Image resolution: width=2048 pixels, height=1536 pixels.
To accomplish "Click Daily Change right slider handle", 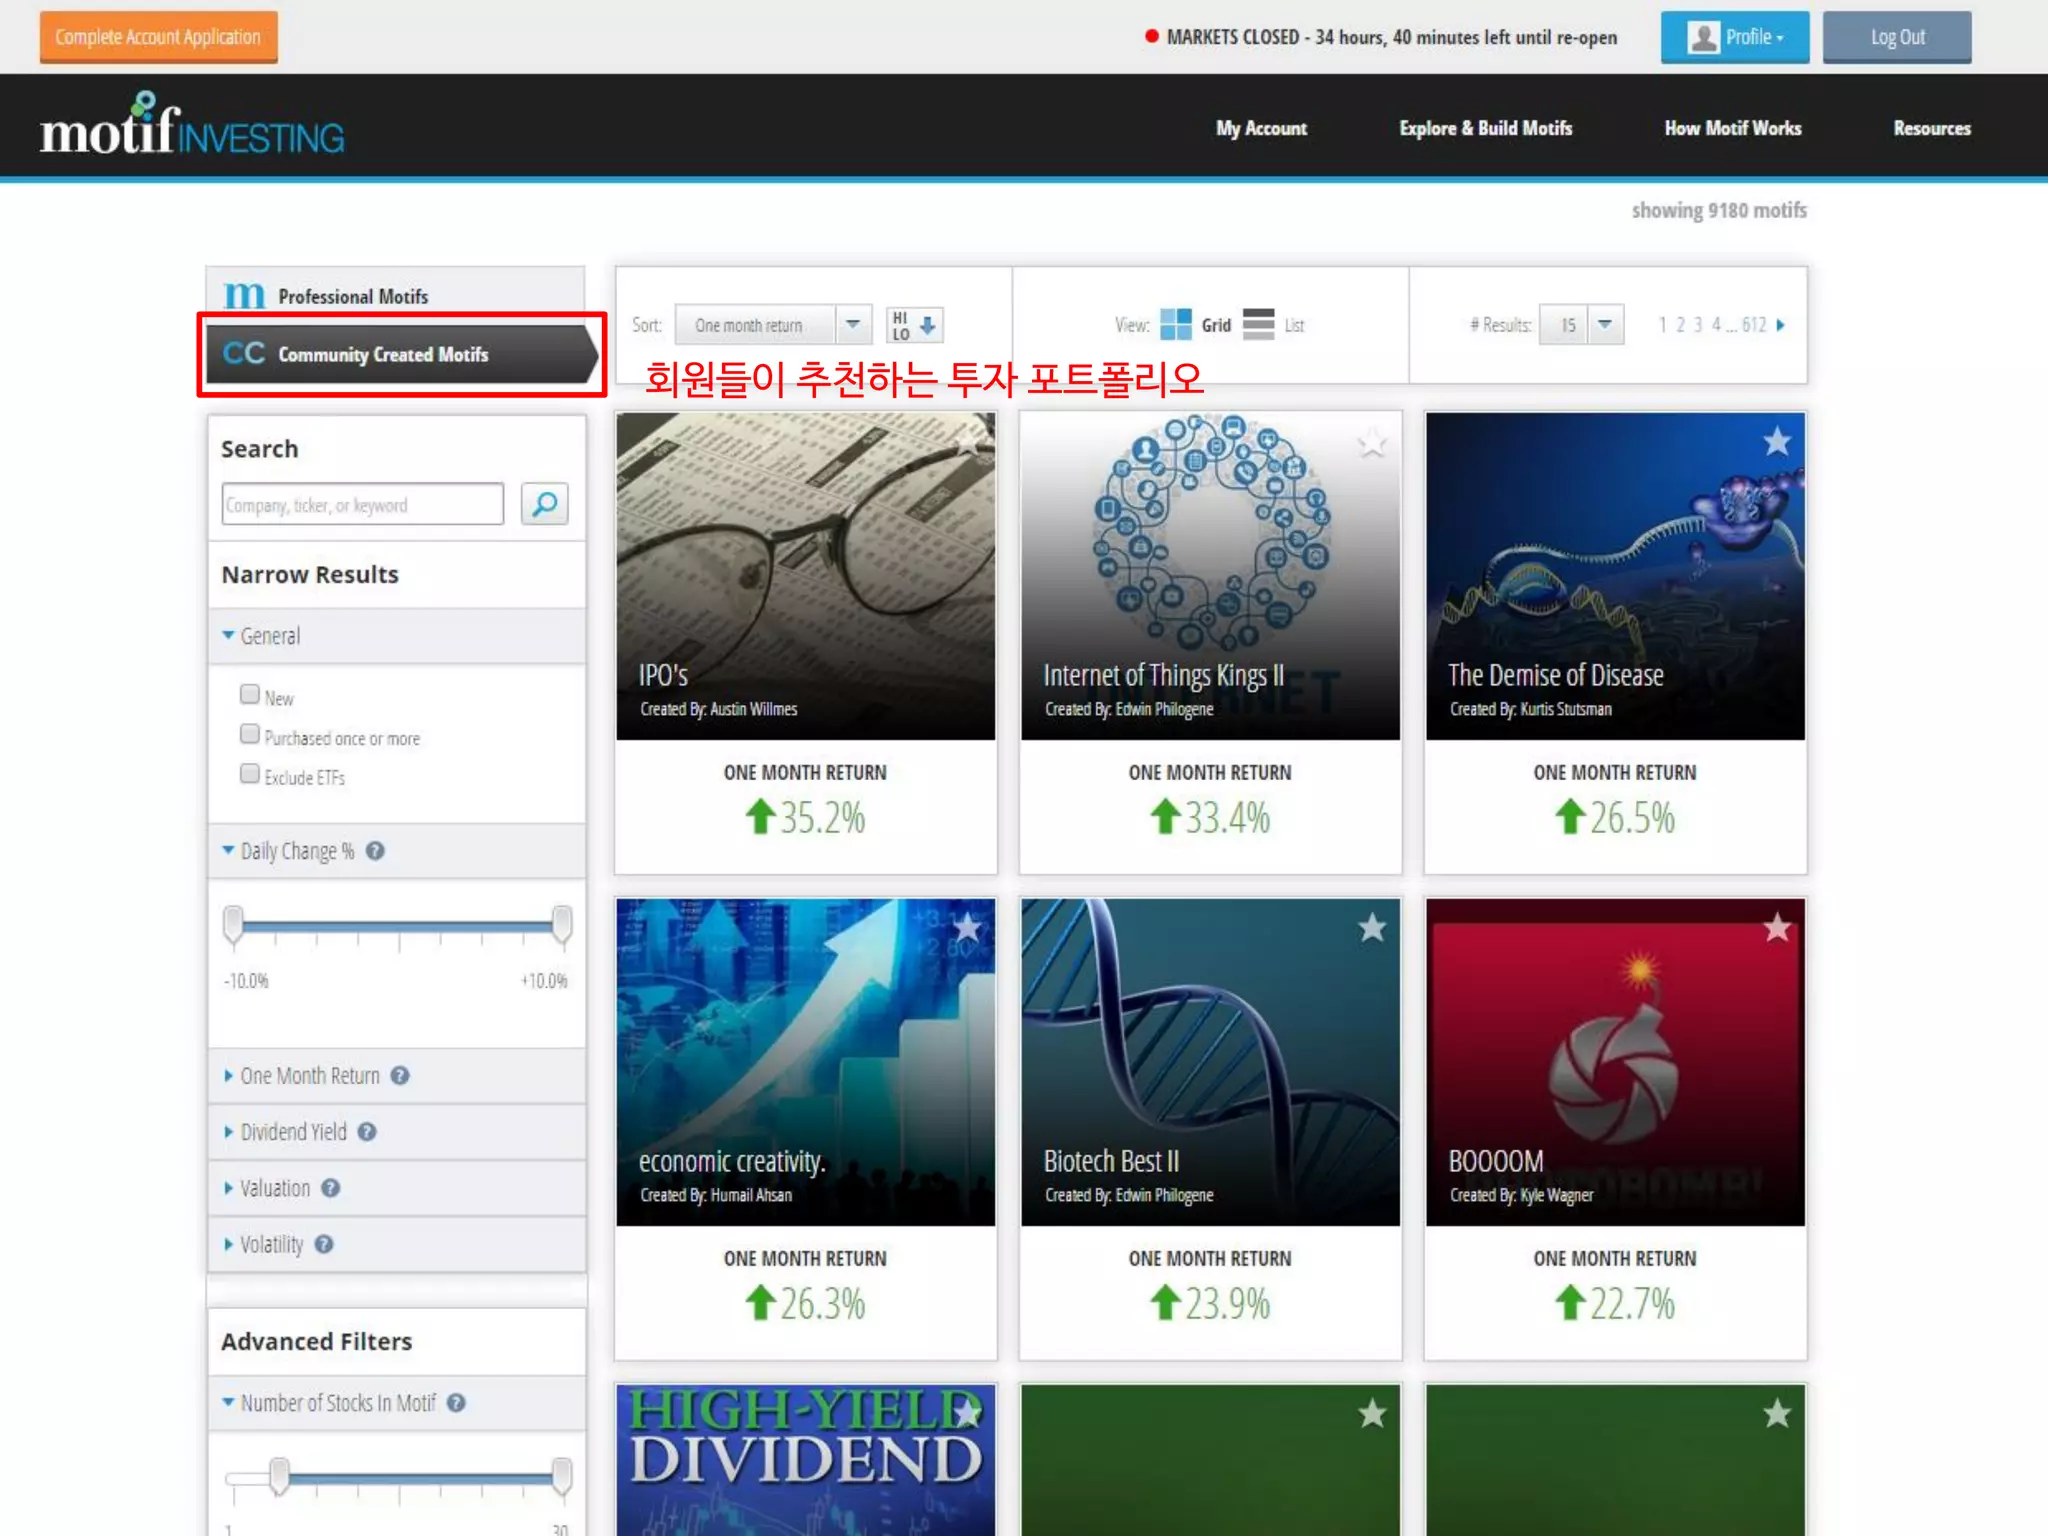I will 562,924.
